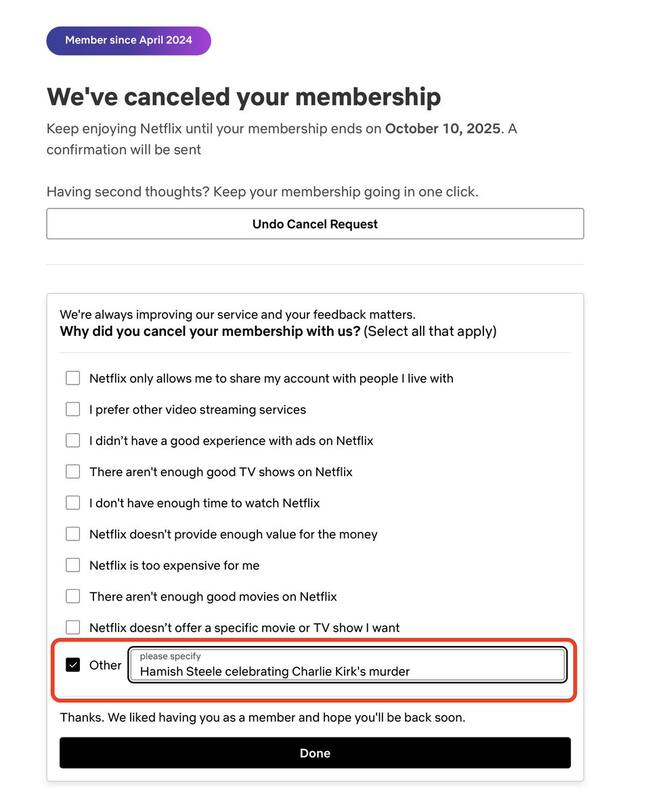This screenshot has height=812, width=650.
Task: Check 'Netflix only allows me to share' option
Action: click(73, 378)
